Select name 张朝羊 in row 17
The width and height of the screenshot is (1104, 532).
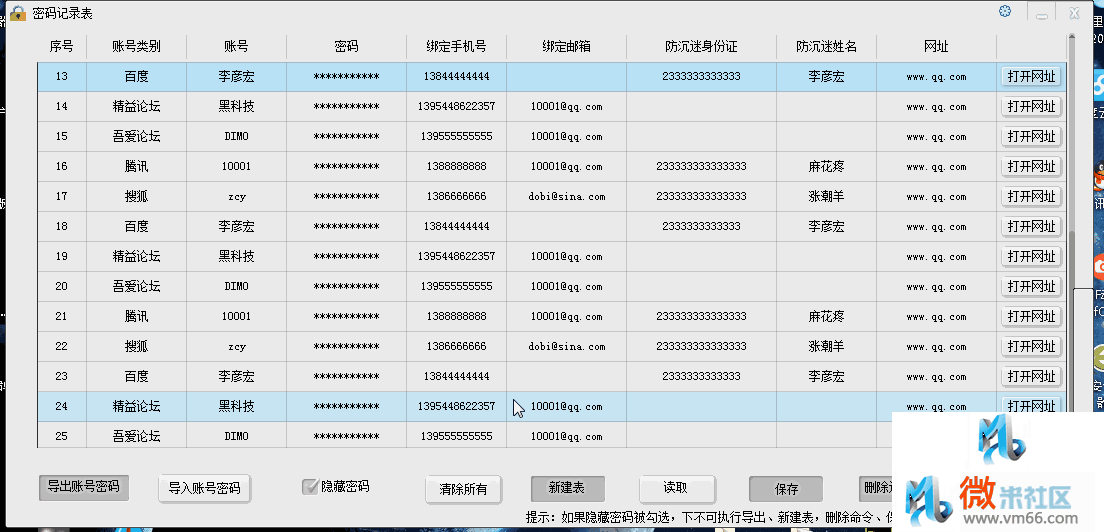827,196
